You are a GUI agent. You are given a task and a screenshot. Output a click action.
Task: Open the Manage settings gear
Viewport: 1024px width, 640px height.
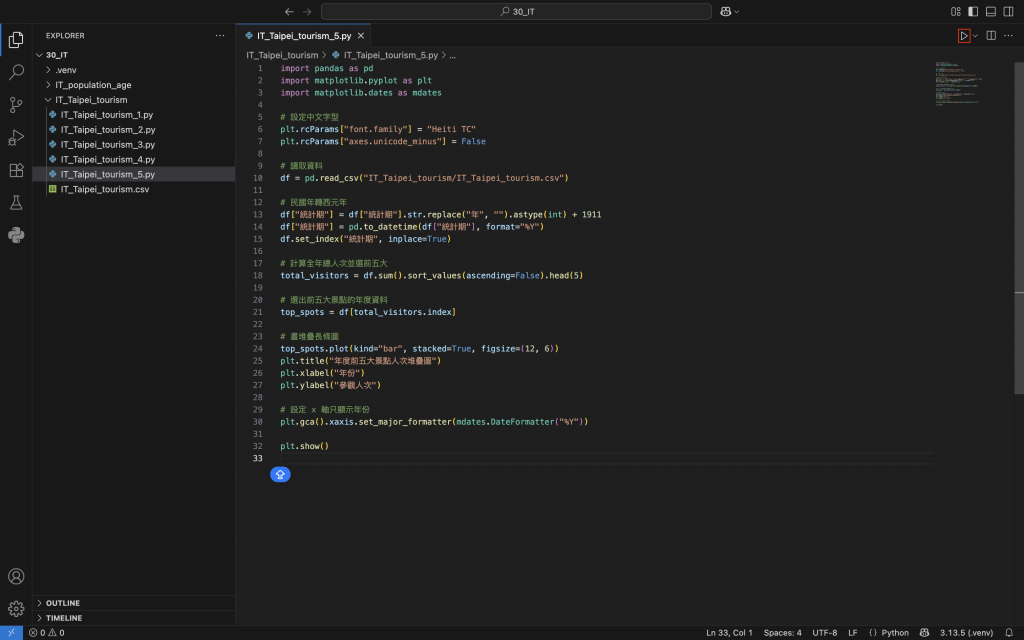[16, 608]
